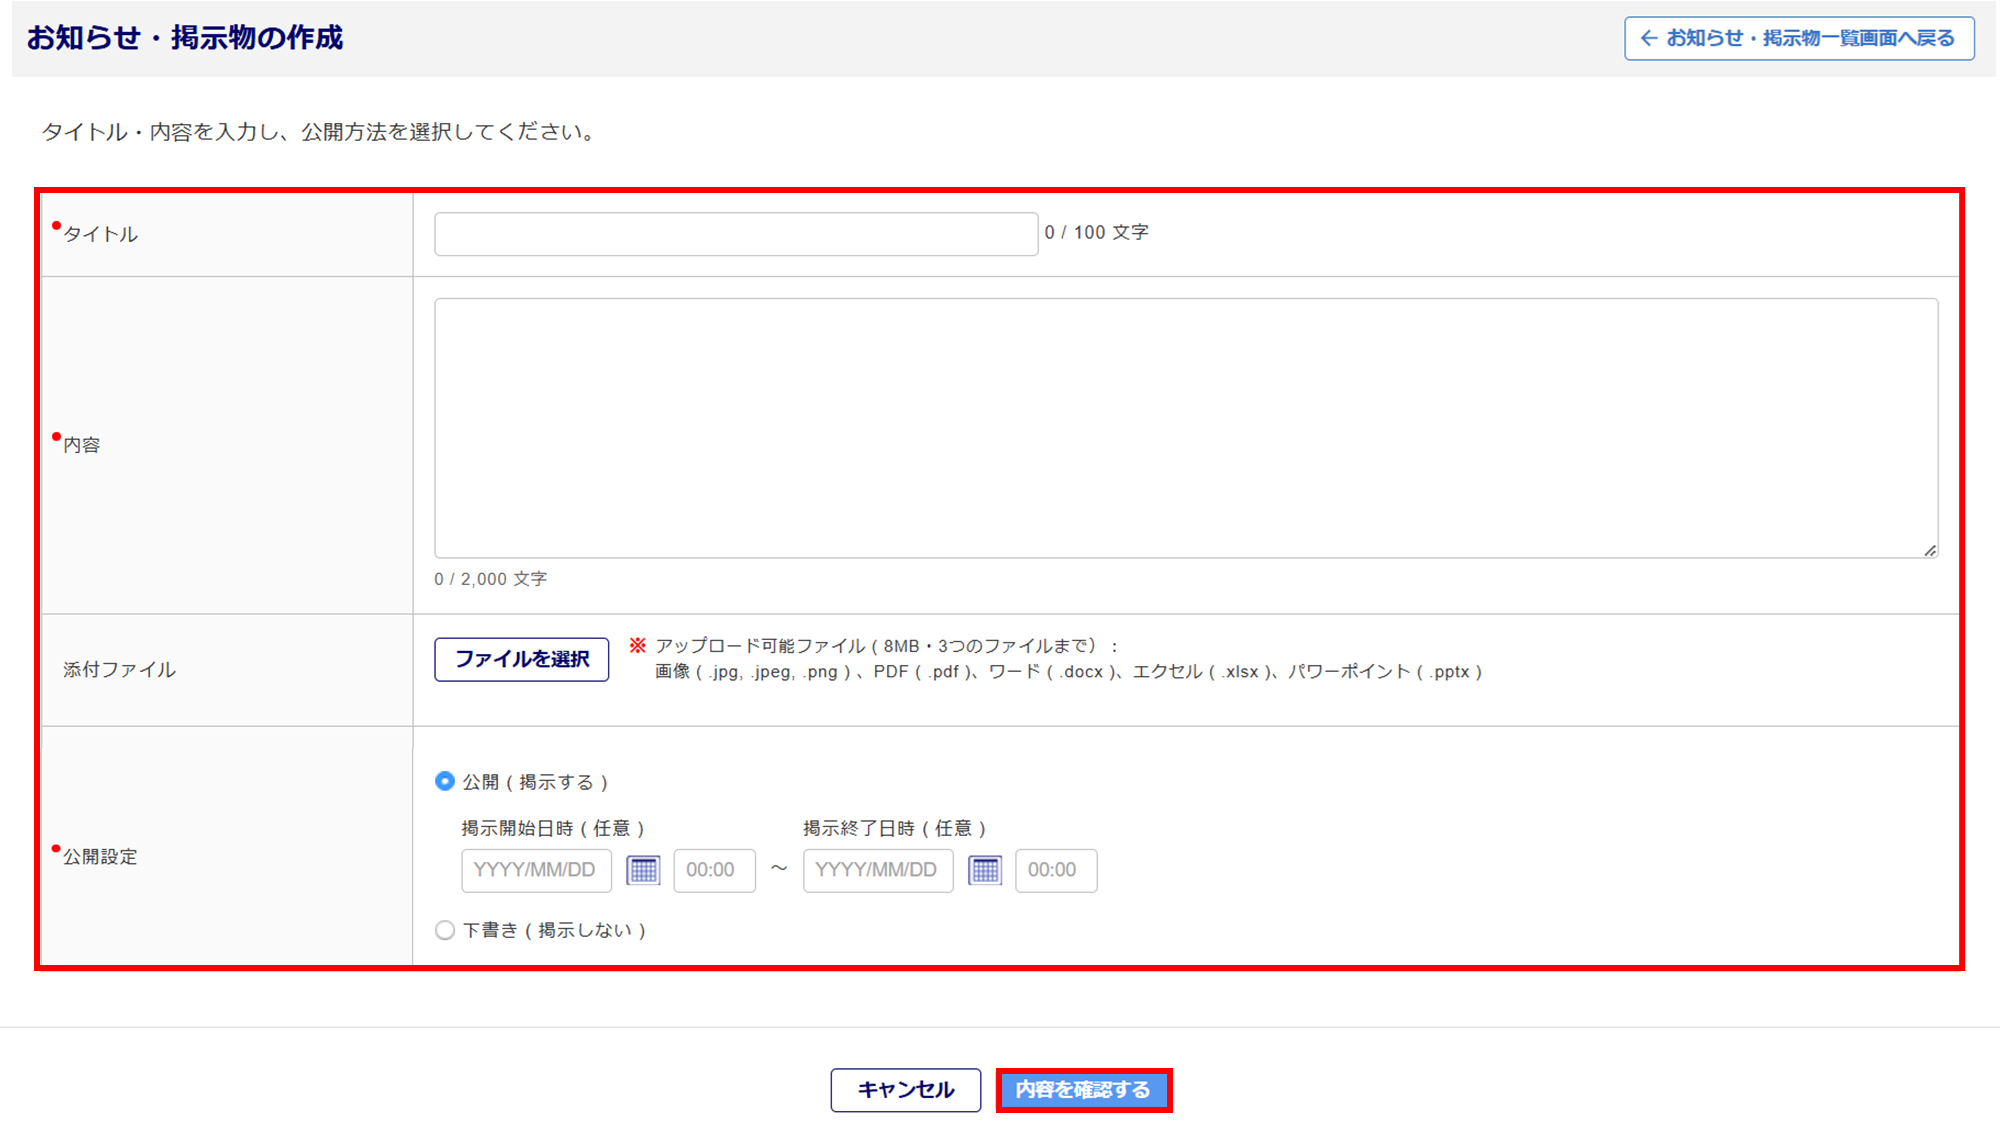The height and width of the screenshot is (1132, 2000).
Task: Click the お知らせ・掲示物の作成 page heading
Action: (x=185, y=38)
